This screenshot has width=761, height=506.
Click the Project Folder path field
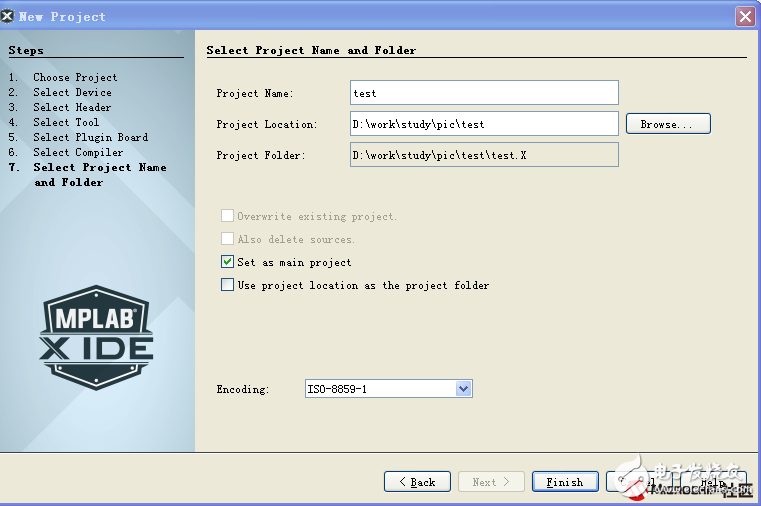click(484, 154)
